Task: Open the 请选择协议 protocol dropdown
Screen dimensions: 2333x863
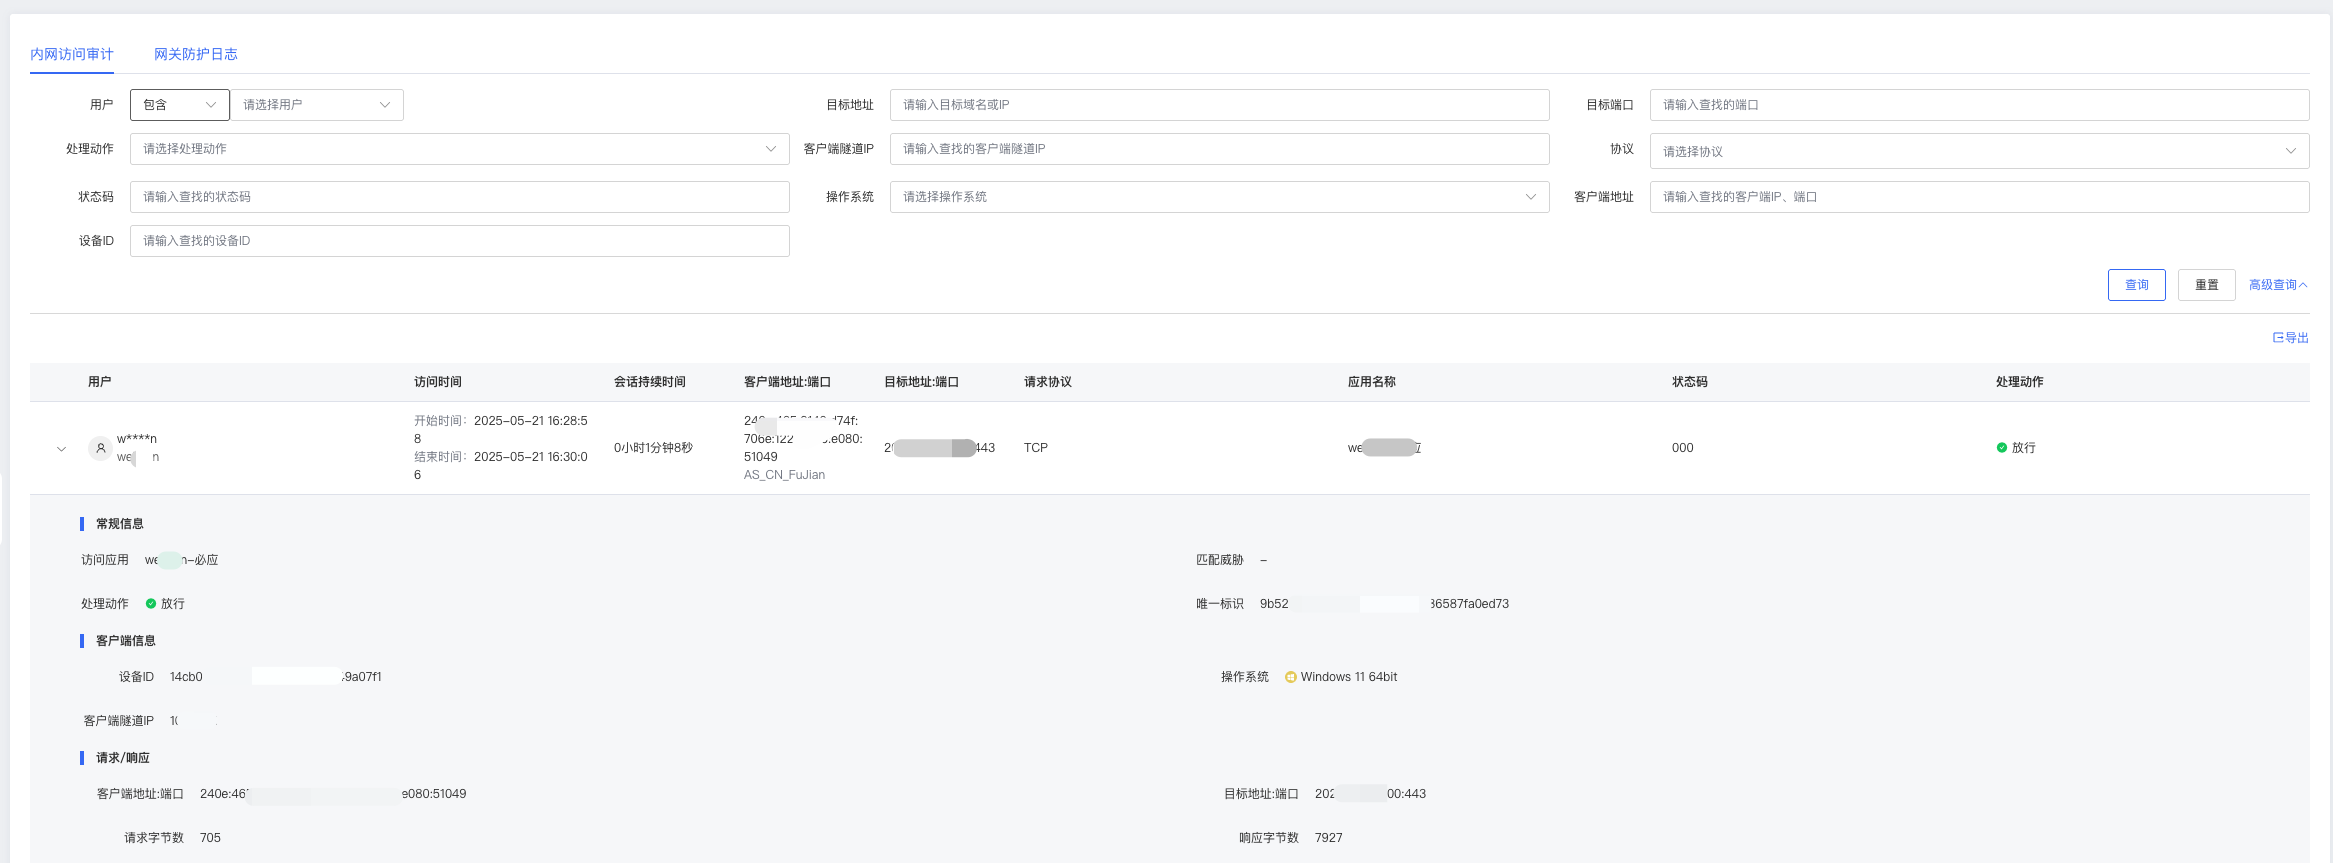Action: tap(1979, 151)
